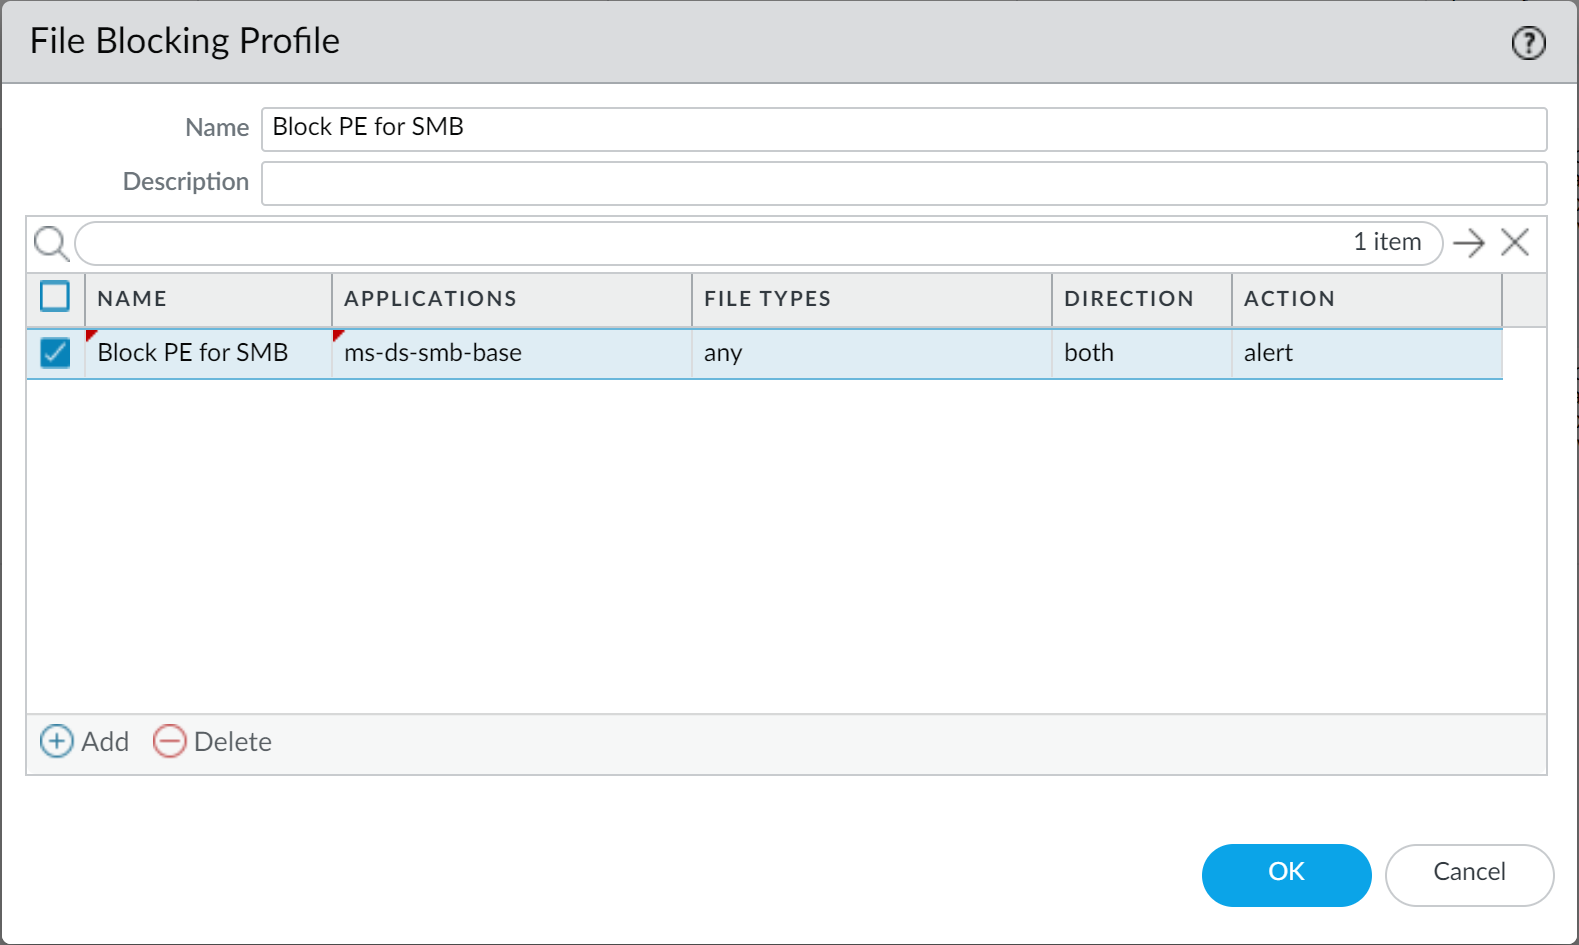This screenshot has height=945, width=1579.
Task: Sort by the APPLICATIONS column header
Action: pos(430,299)
